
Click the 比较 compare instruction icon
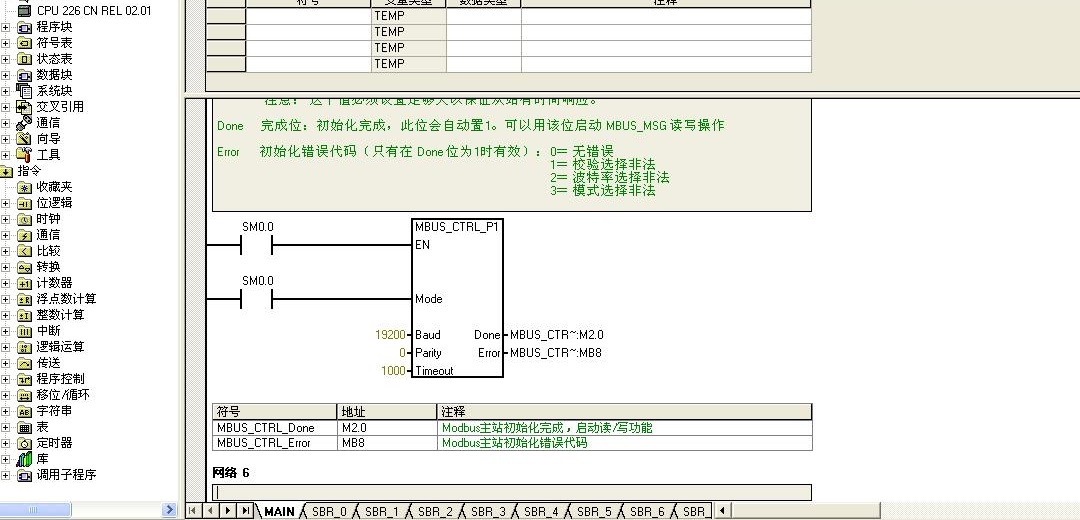point(24,251)
